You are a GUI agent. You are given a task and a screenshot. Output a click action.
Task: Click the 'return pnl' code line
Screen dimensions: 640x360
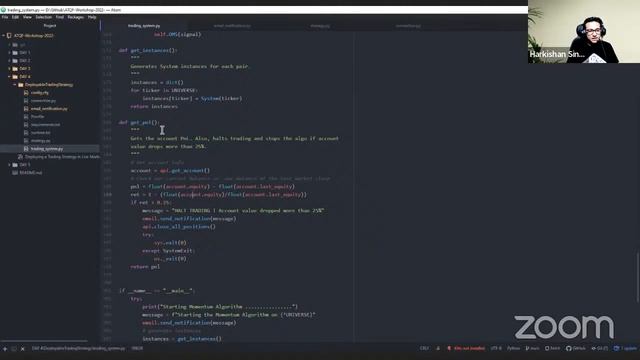pyautogui.click(x=145, y=267)
